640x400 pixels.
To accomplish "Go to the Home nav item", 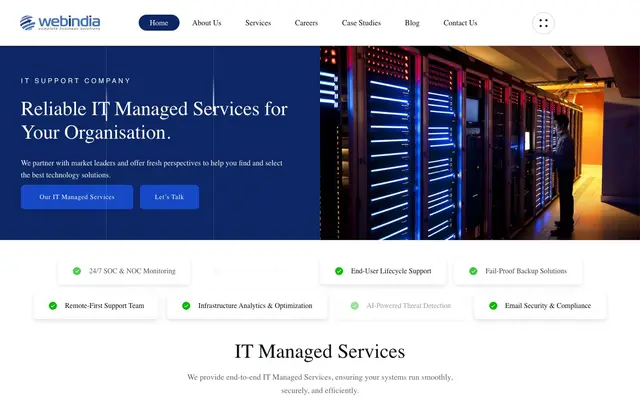I will 159,23.
